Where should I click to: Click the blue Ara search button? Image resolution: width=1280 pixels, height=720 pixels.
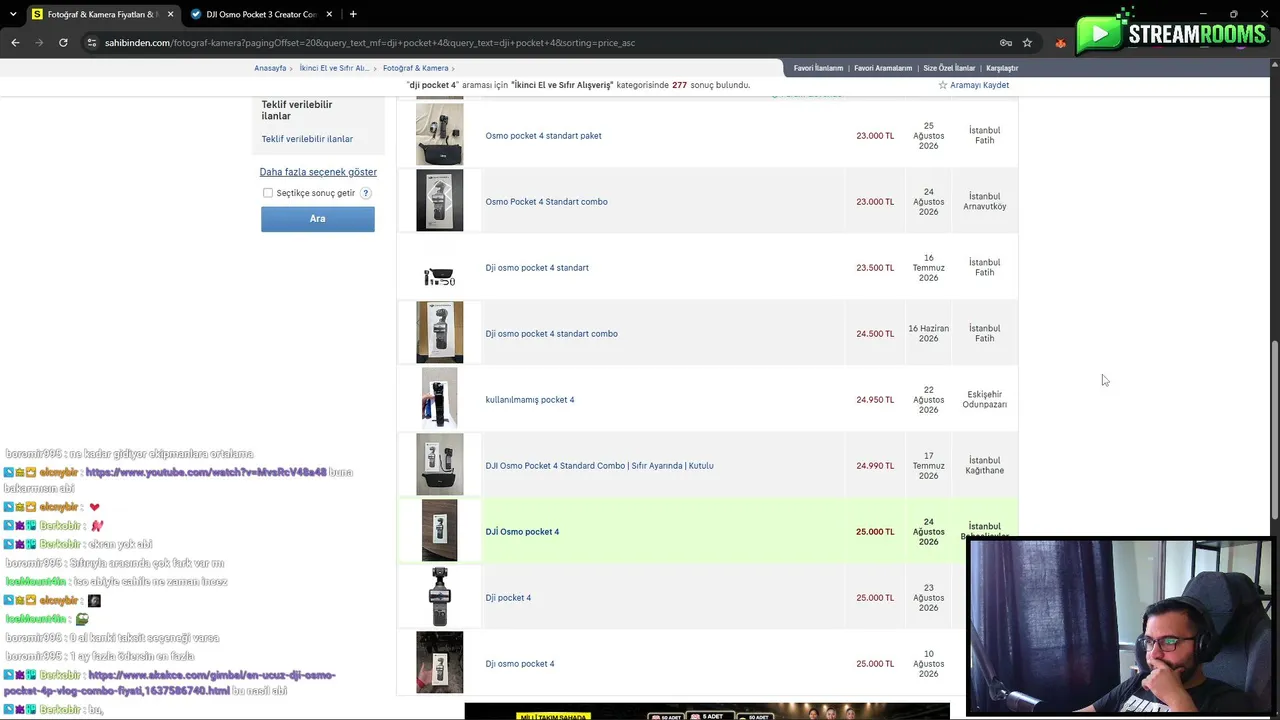coord(318,219)
